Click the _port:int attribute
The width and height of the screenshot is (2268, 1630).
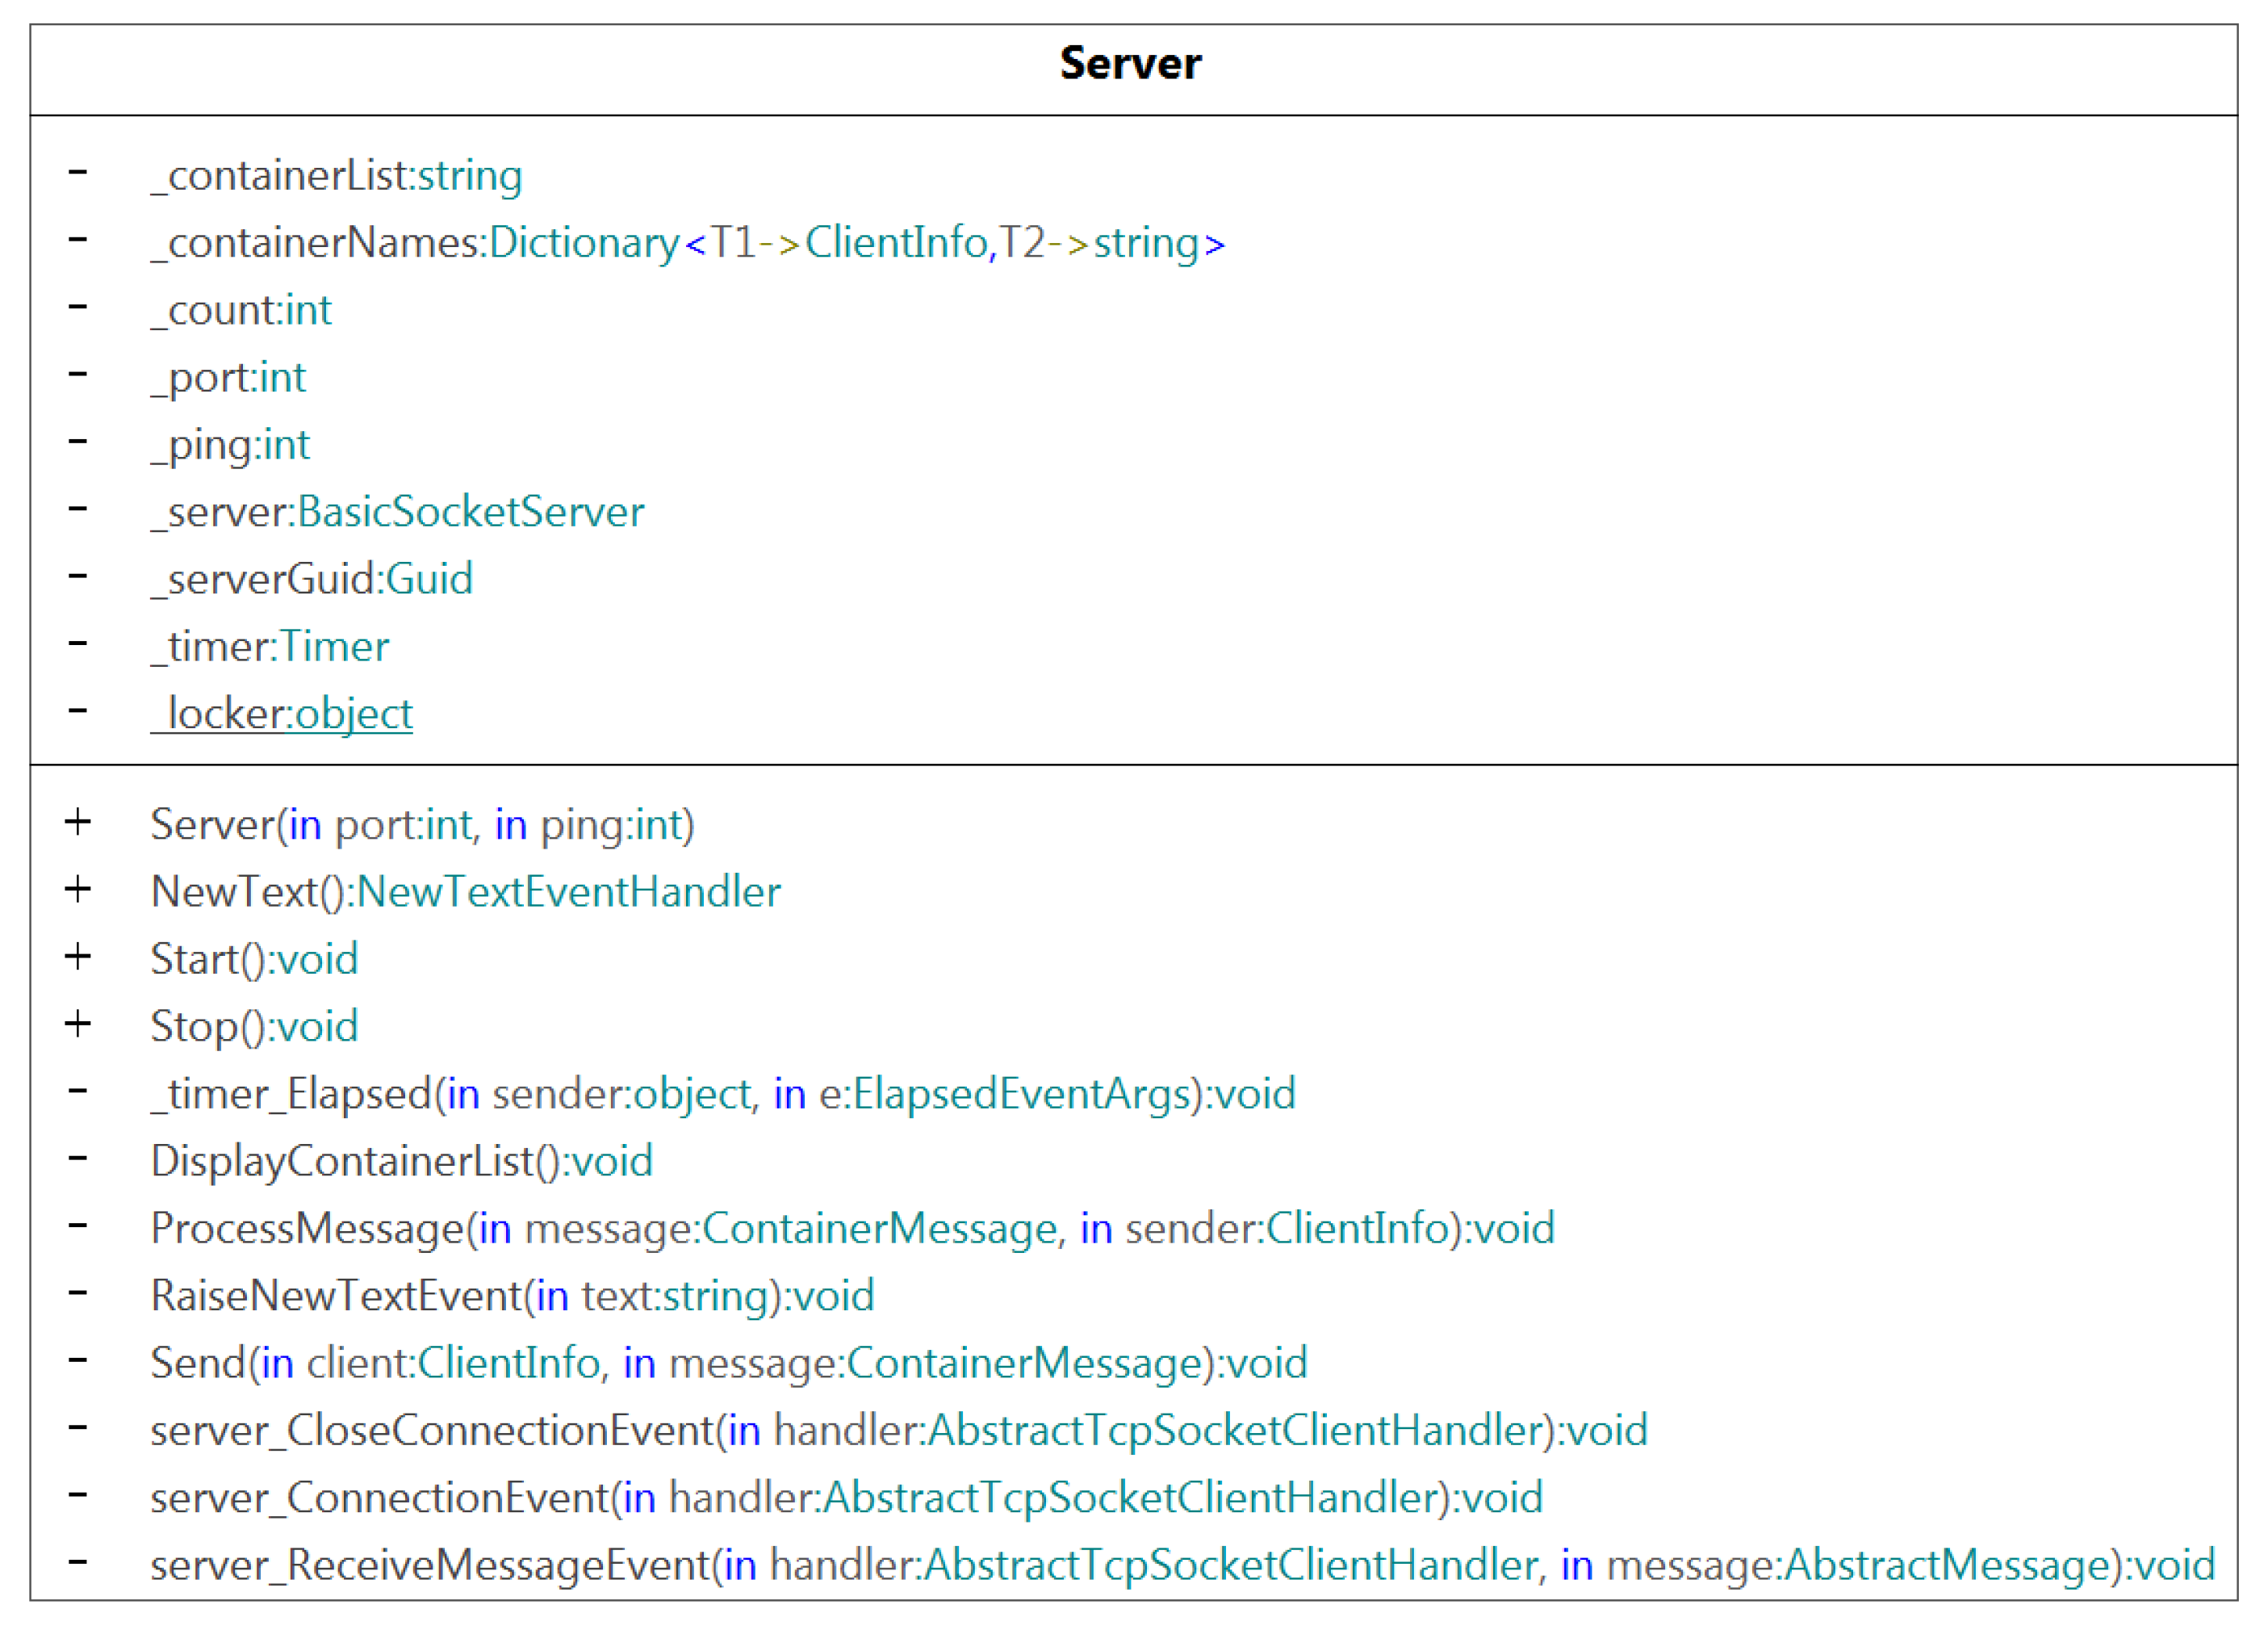click(228, 378)
